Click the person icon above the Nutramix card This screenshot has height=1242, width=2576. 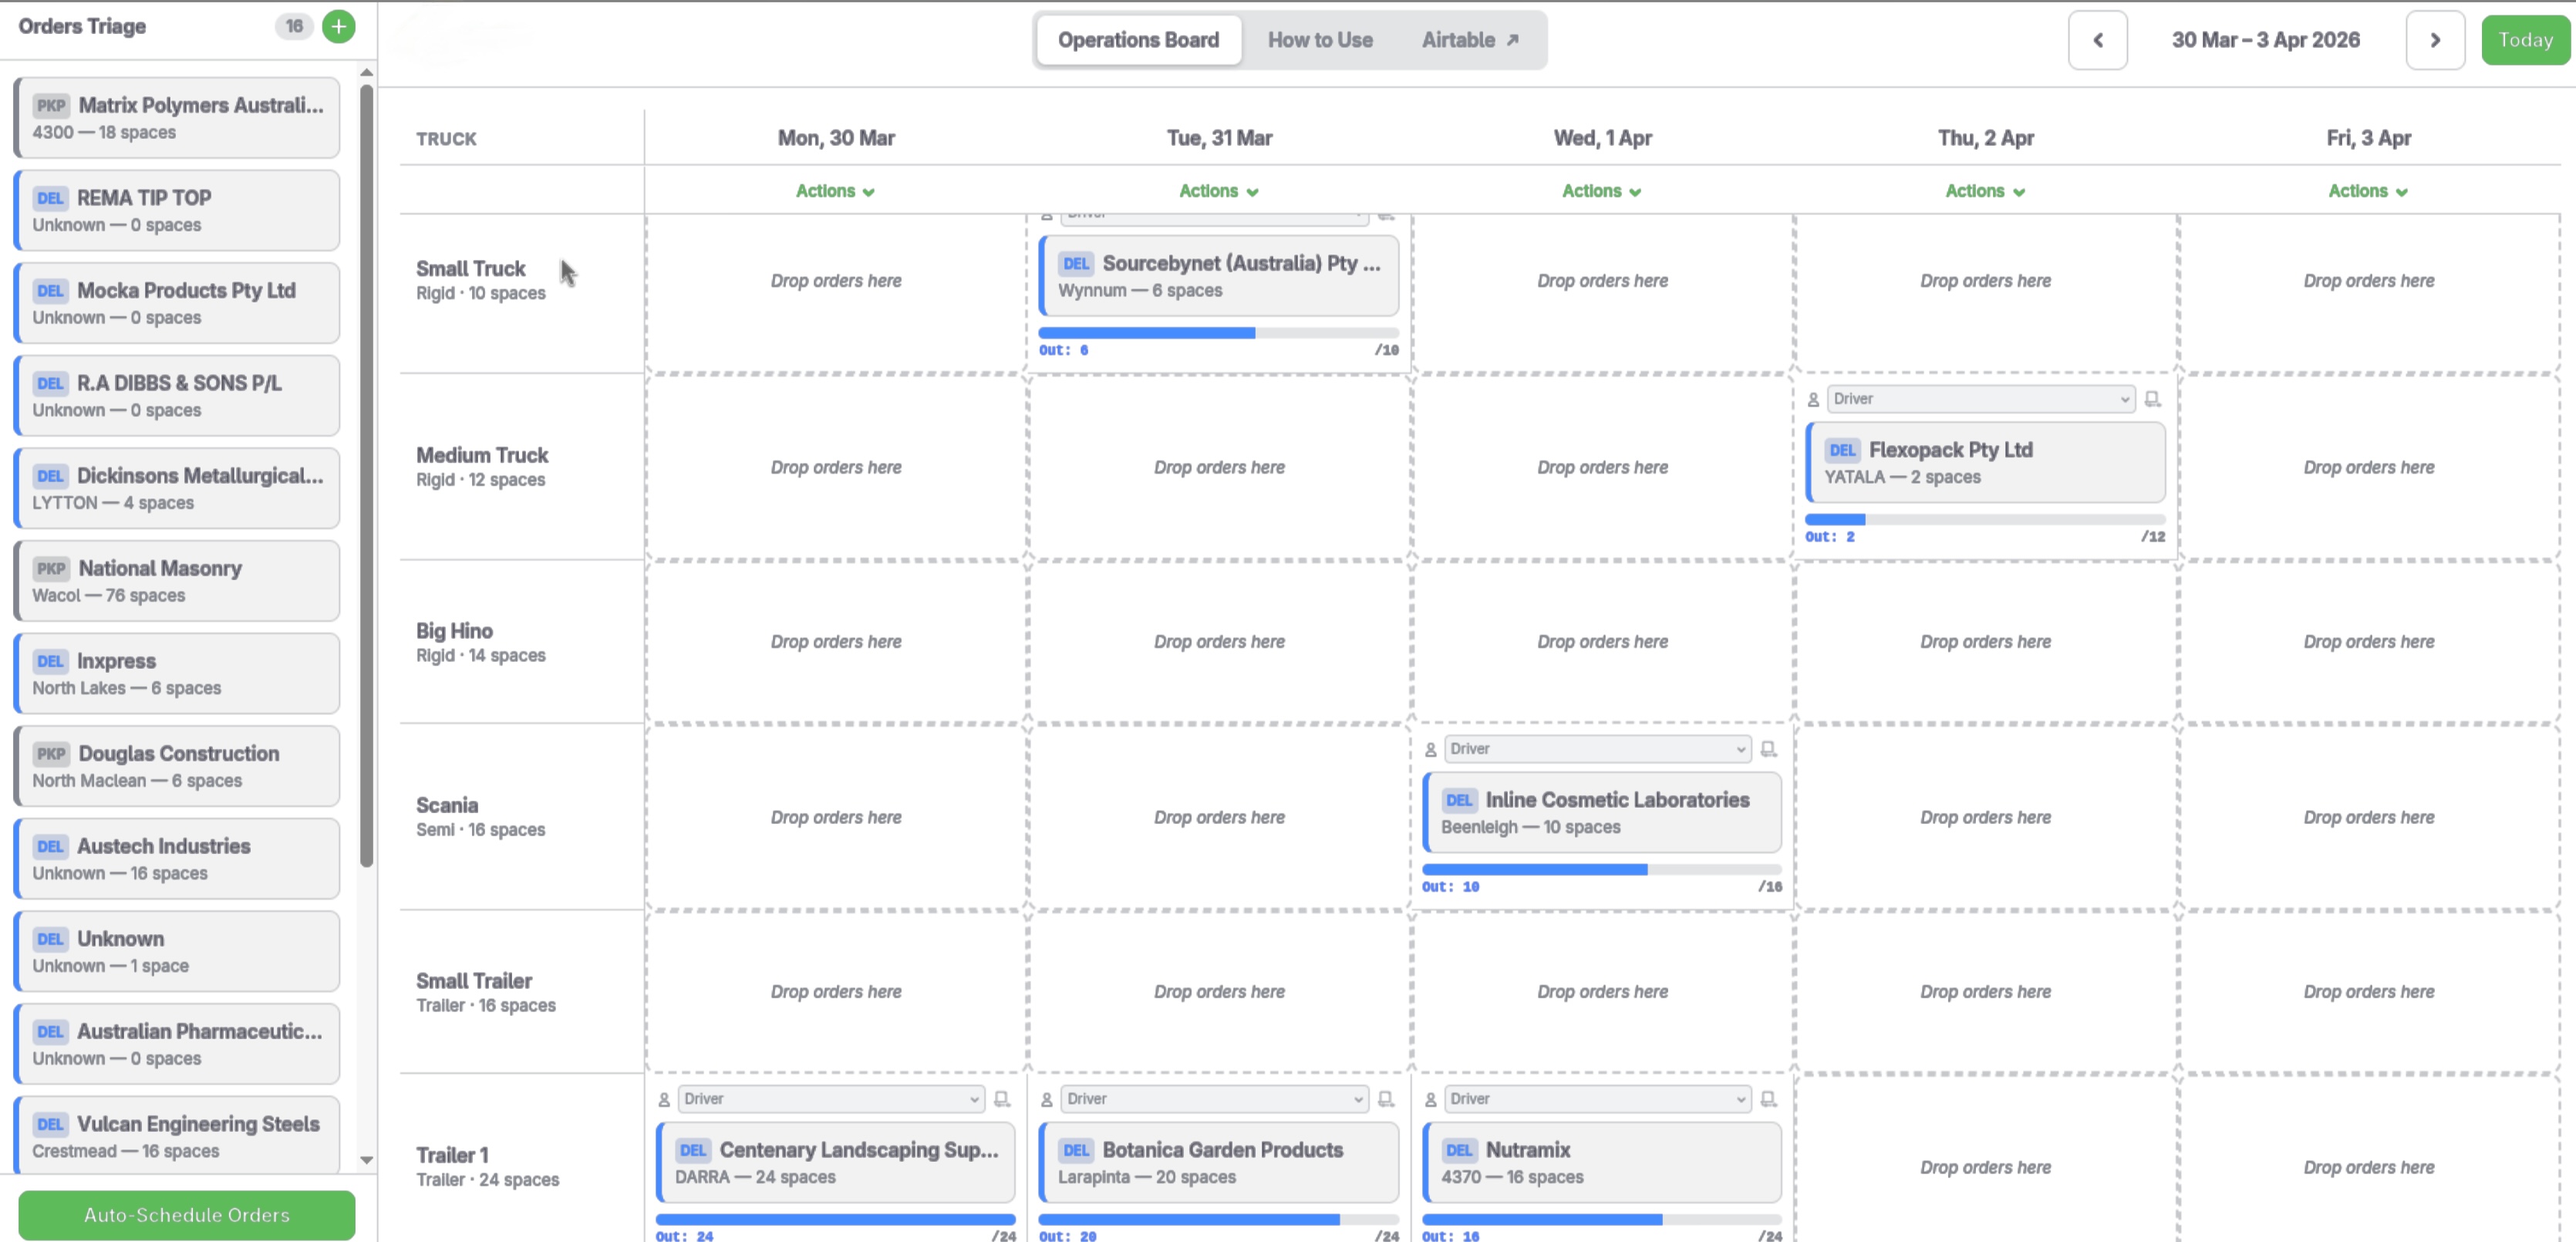(x=1430, y=1100)
